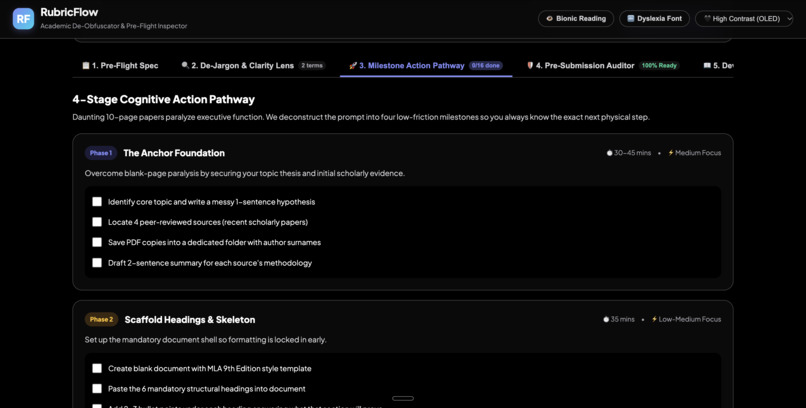The height and width of the screenshot is (408, 806).
Task: Click the rocket icon on Milestone Action Pathway tab
Action: (x=353, y=66)
